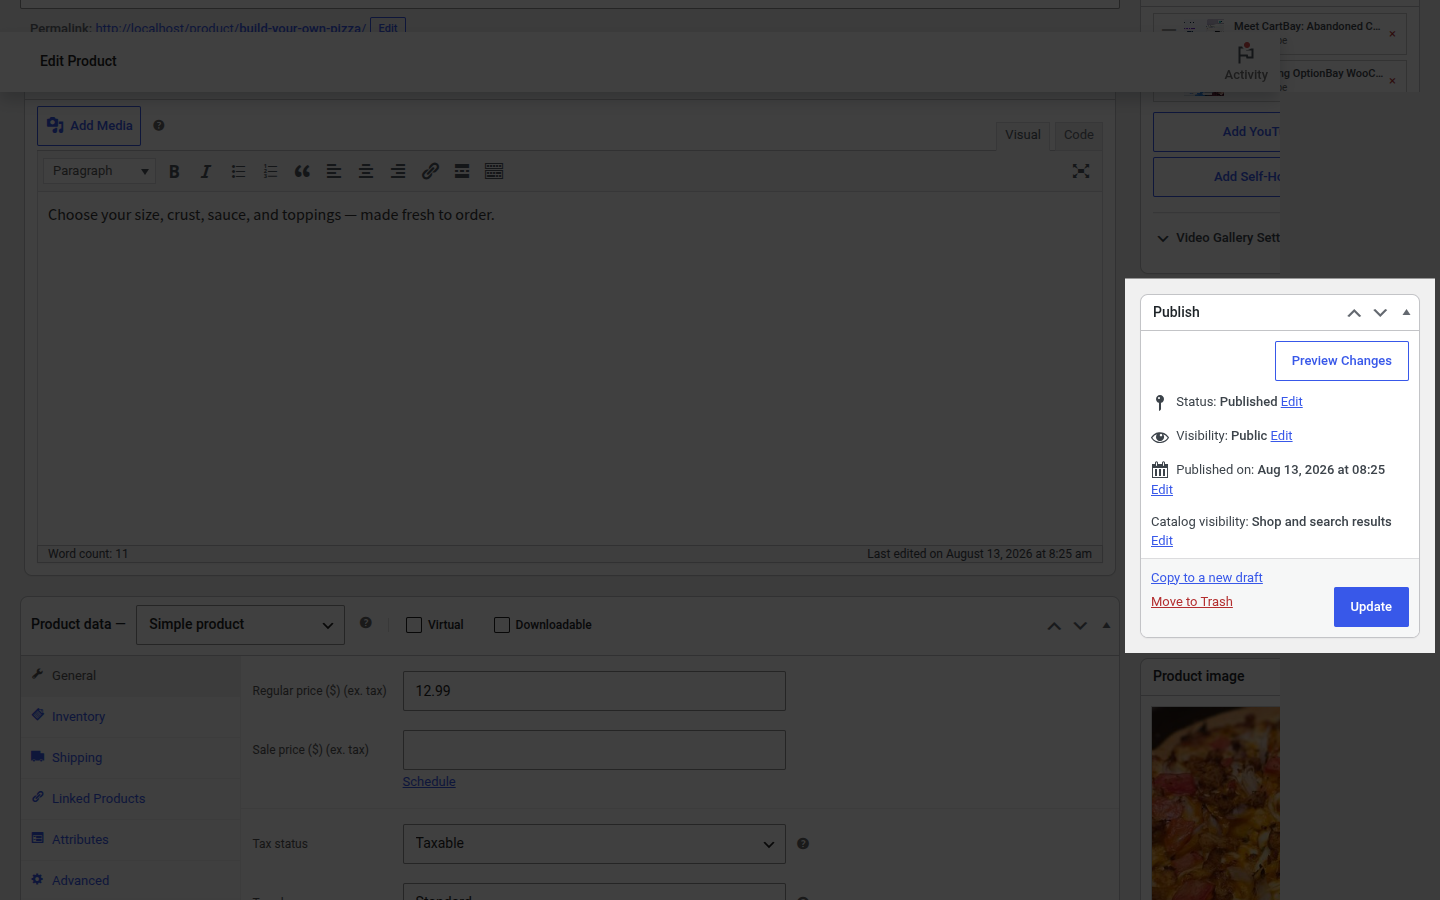
Task: Move the Publish panel down
Action: (x=1380, y=313)
